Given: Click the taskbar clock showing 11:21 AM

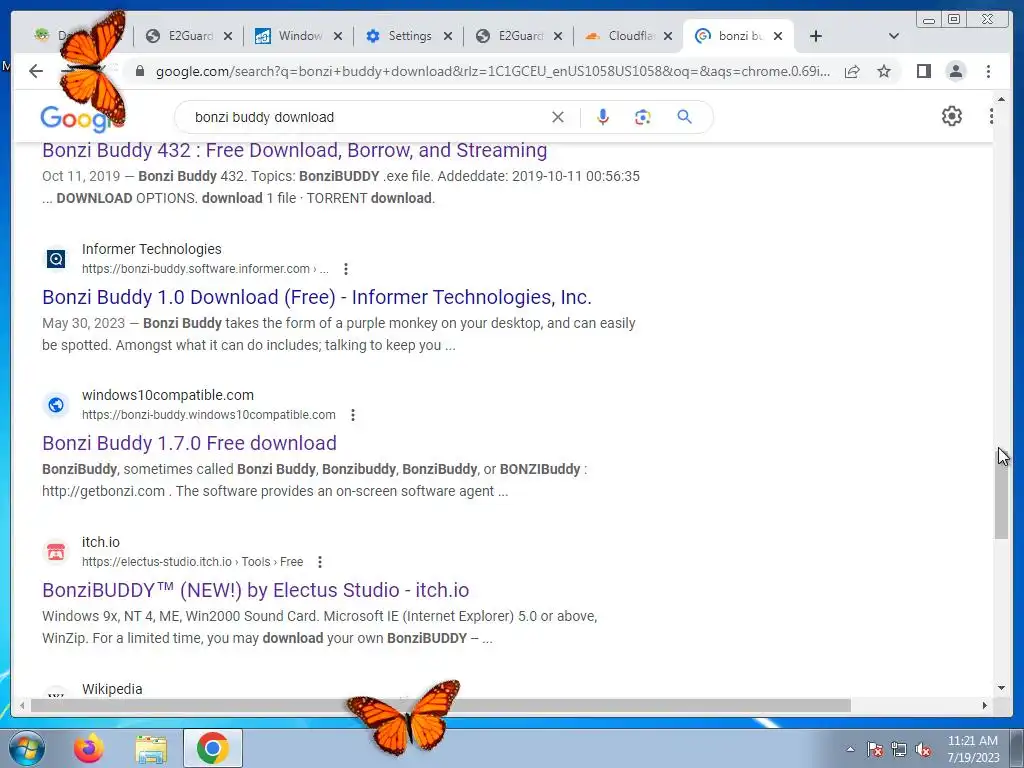Looking at the screenshot, I should point(973,749).
